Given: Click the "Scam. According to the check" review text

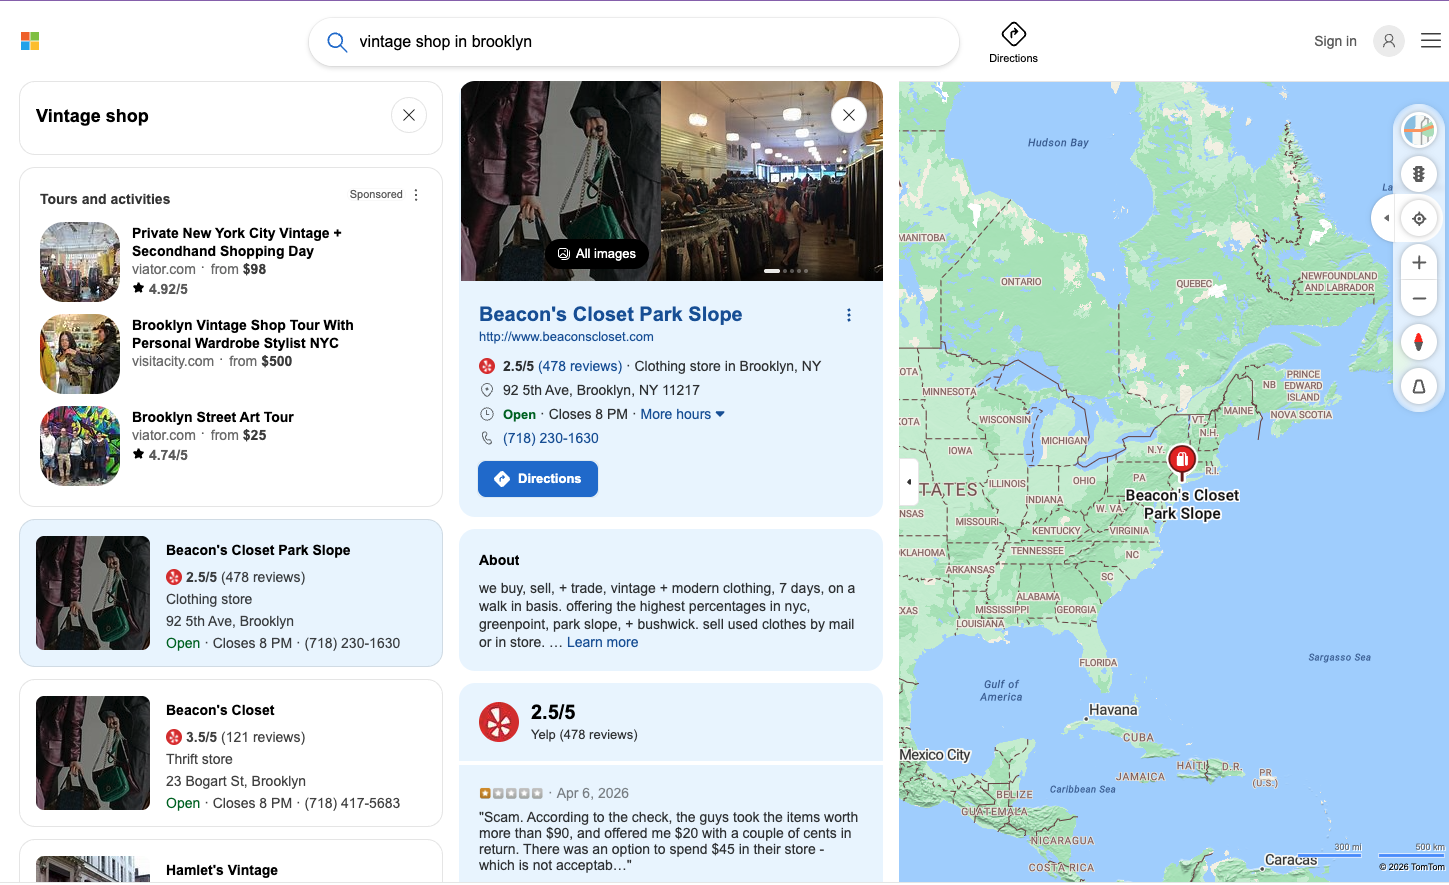Looking at the screenshot, I should click(668, 841).
